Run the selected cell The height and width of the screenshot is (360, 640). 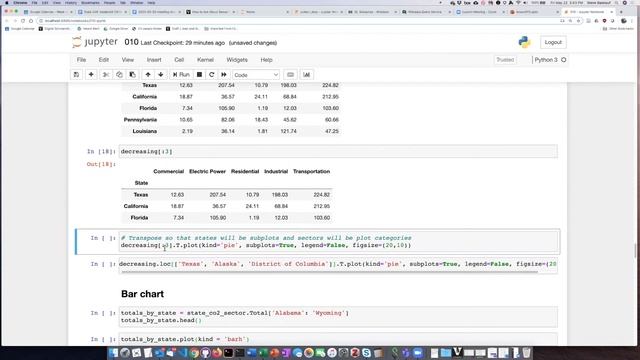coord(181,75)
